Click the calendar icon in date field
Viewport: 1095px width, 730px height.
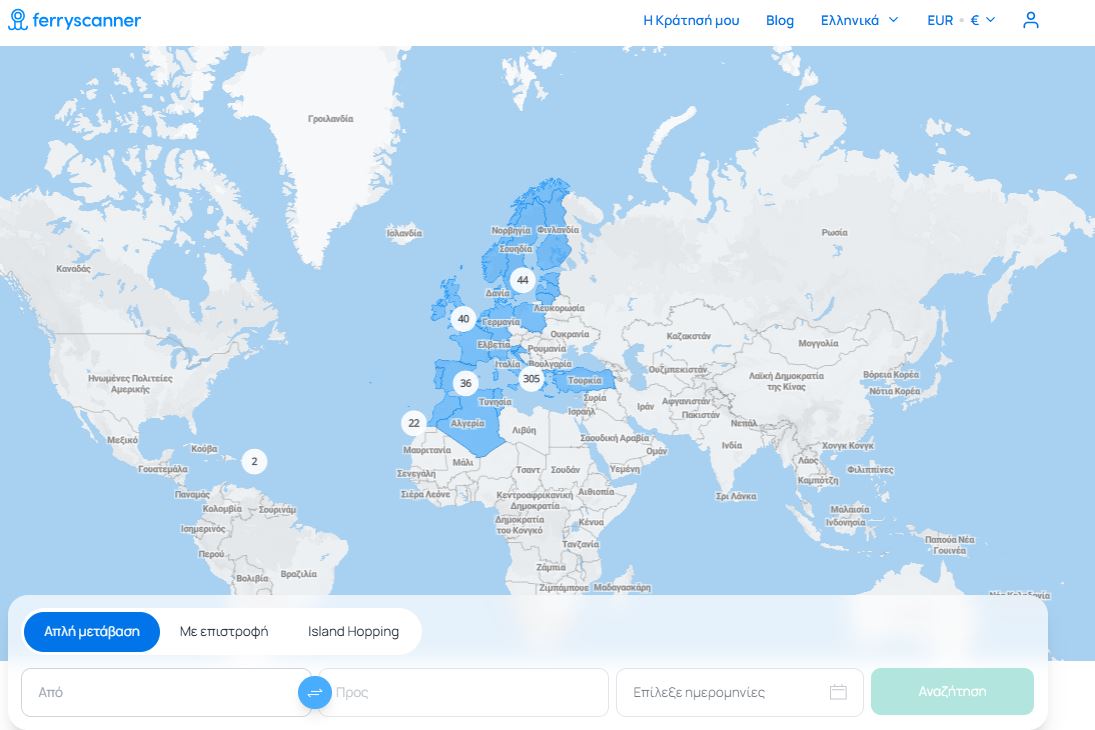[x=838, y=692]
